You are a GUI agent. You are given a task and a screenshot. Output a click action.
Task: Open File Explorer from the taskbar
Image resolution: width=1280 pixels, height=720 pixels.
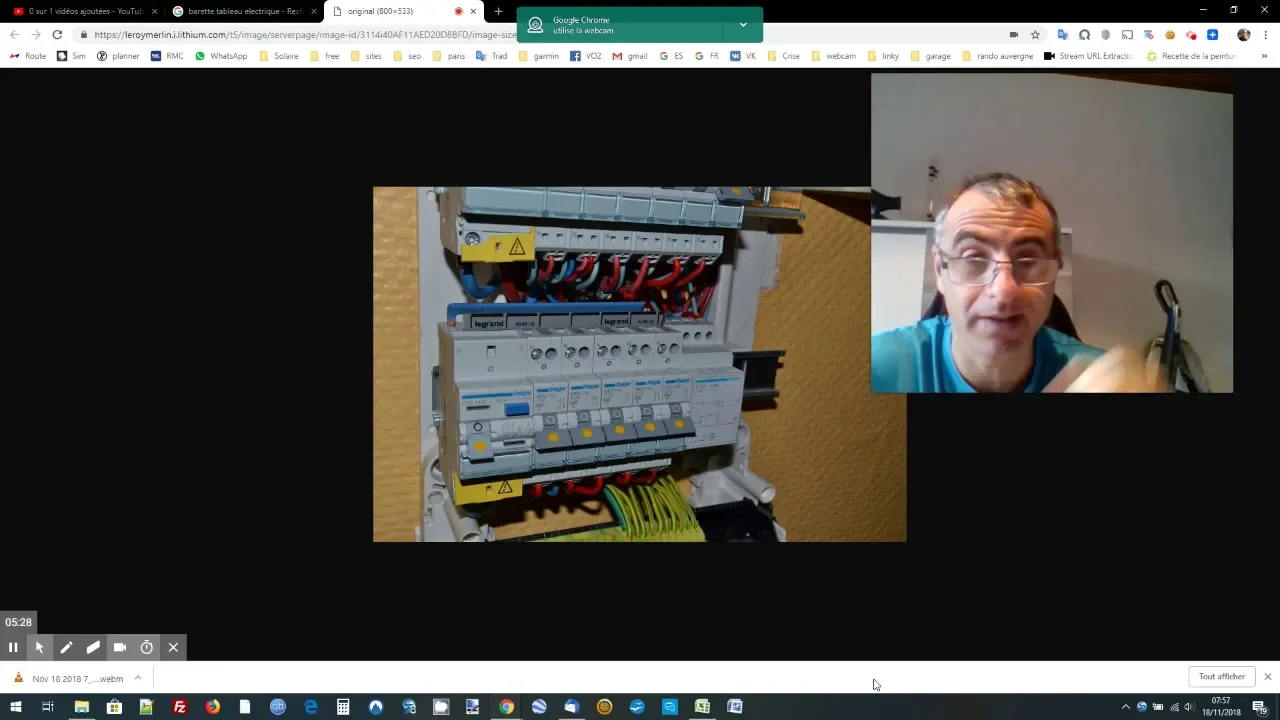(81, 707)
